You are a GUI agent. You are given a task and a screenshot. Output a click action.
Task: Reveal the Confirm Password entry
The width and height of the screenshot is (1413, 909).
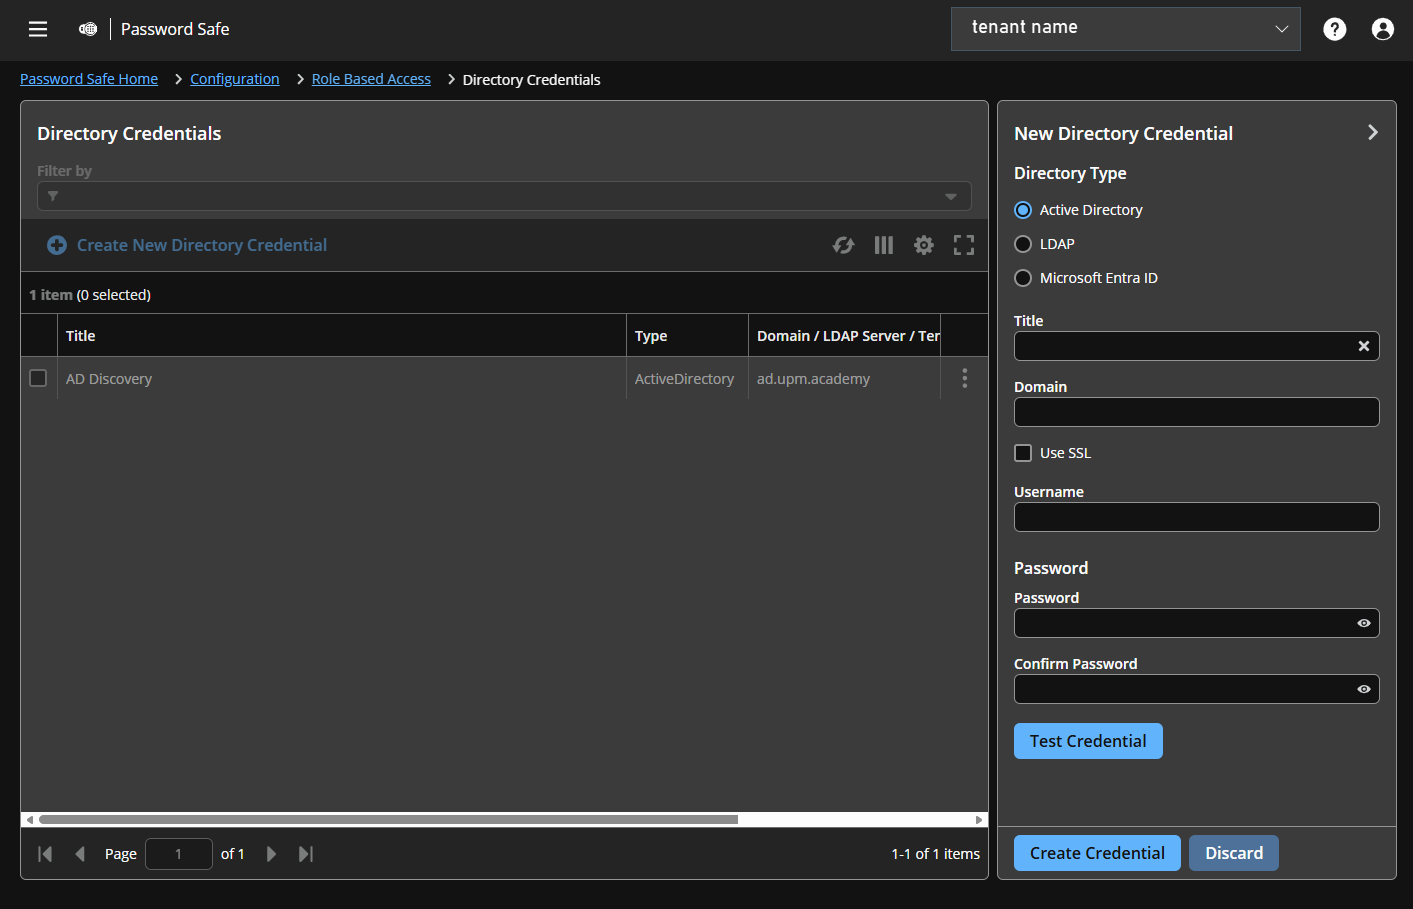1363,689
